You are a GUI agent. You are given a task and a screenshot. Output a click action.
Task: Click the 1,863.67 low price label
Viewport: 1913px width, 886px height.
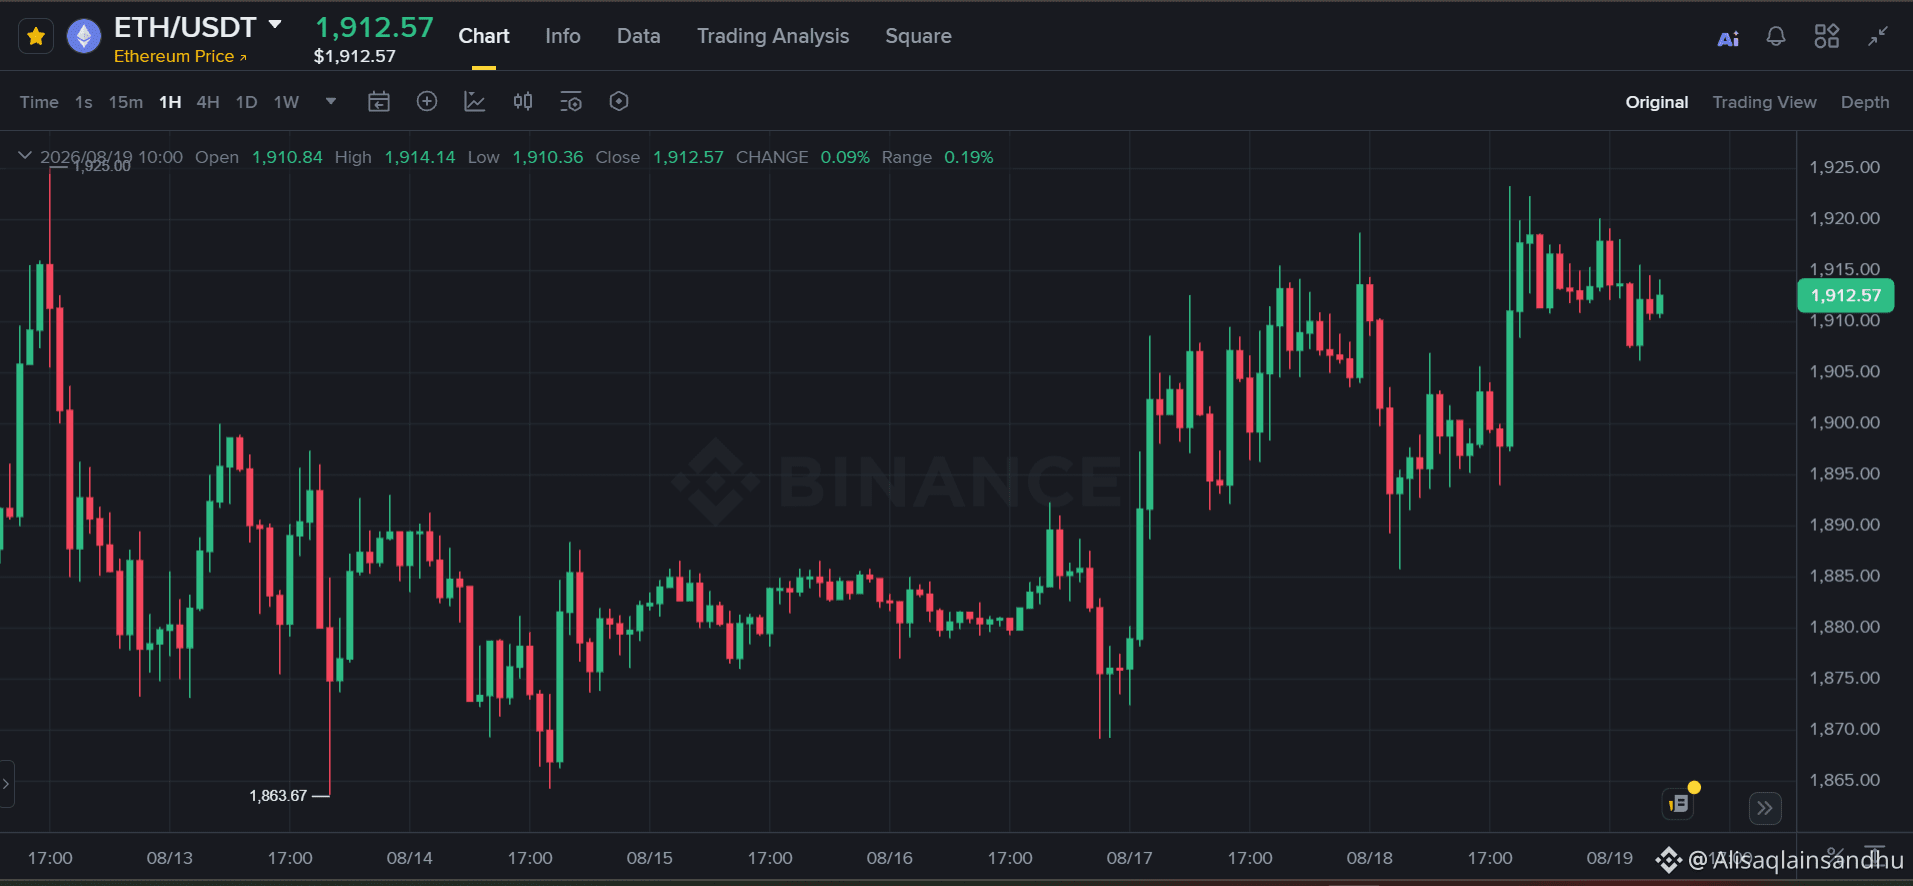tap(278, 796)
